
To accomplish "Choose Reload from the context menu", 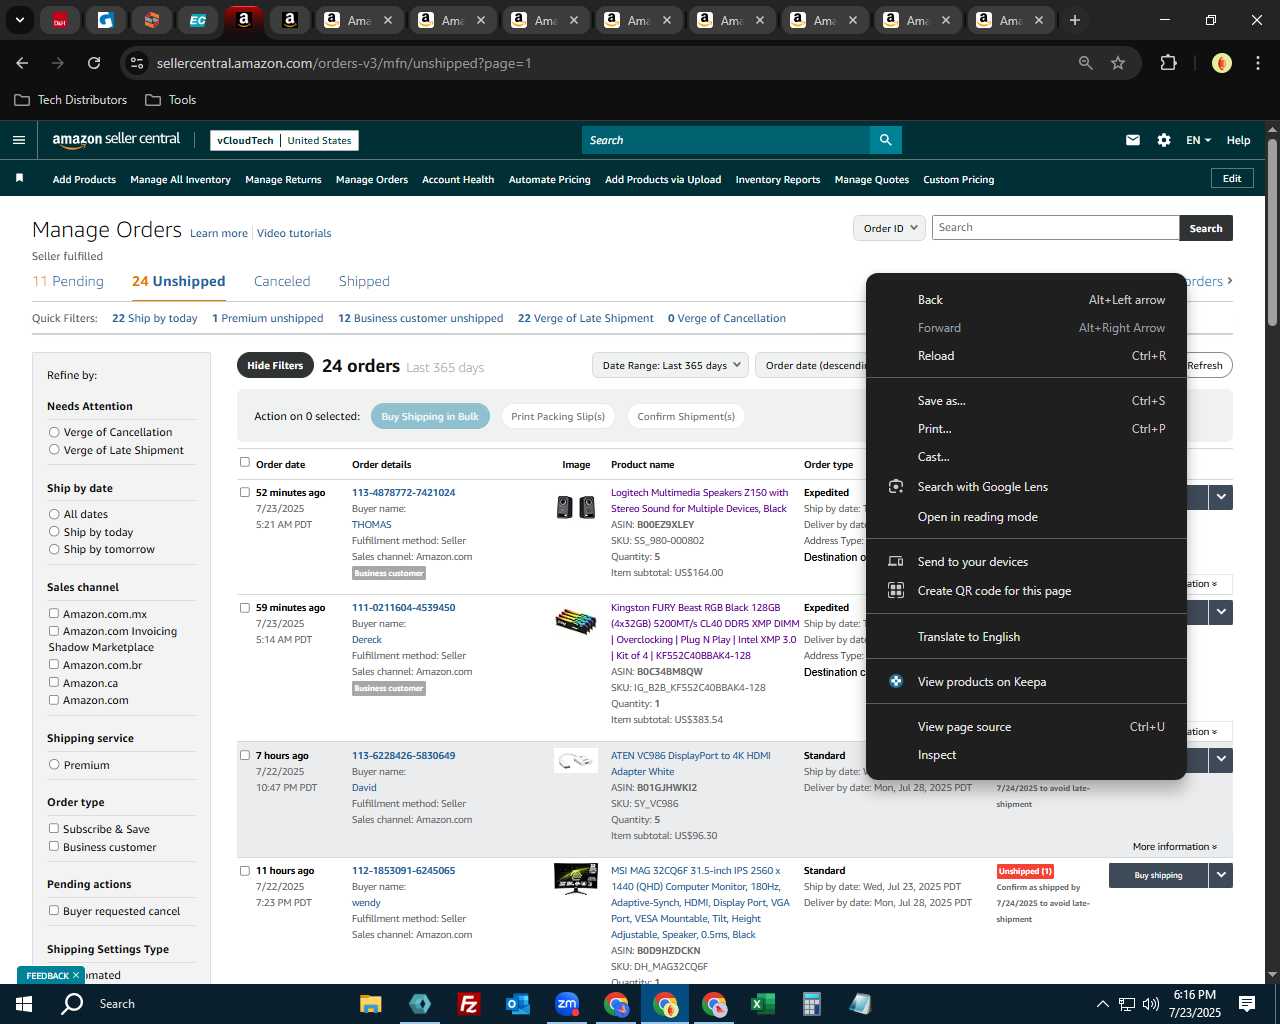I will (x=1026, y=356).
